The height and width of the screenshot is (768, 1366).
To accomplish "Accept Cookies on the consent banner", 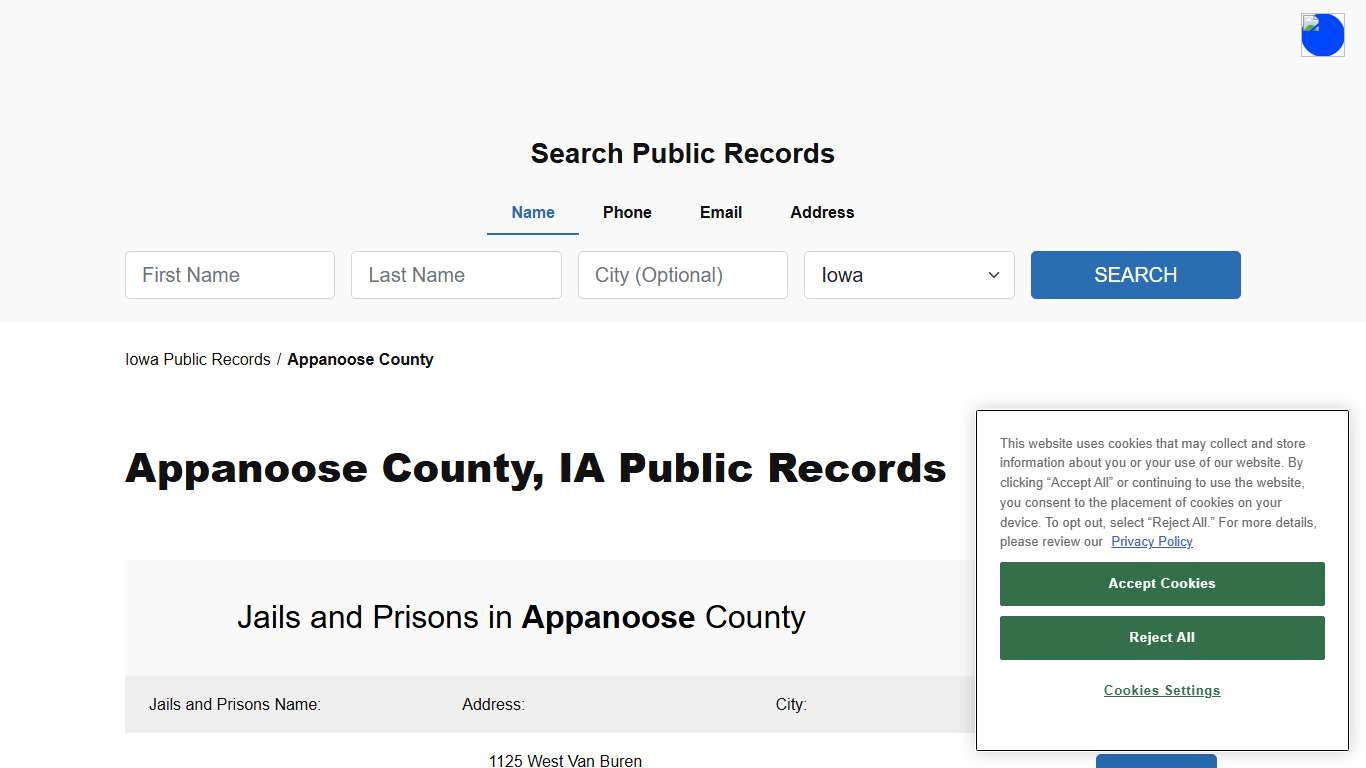I will point(1161,583).
